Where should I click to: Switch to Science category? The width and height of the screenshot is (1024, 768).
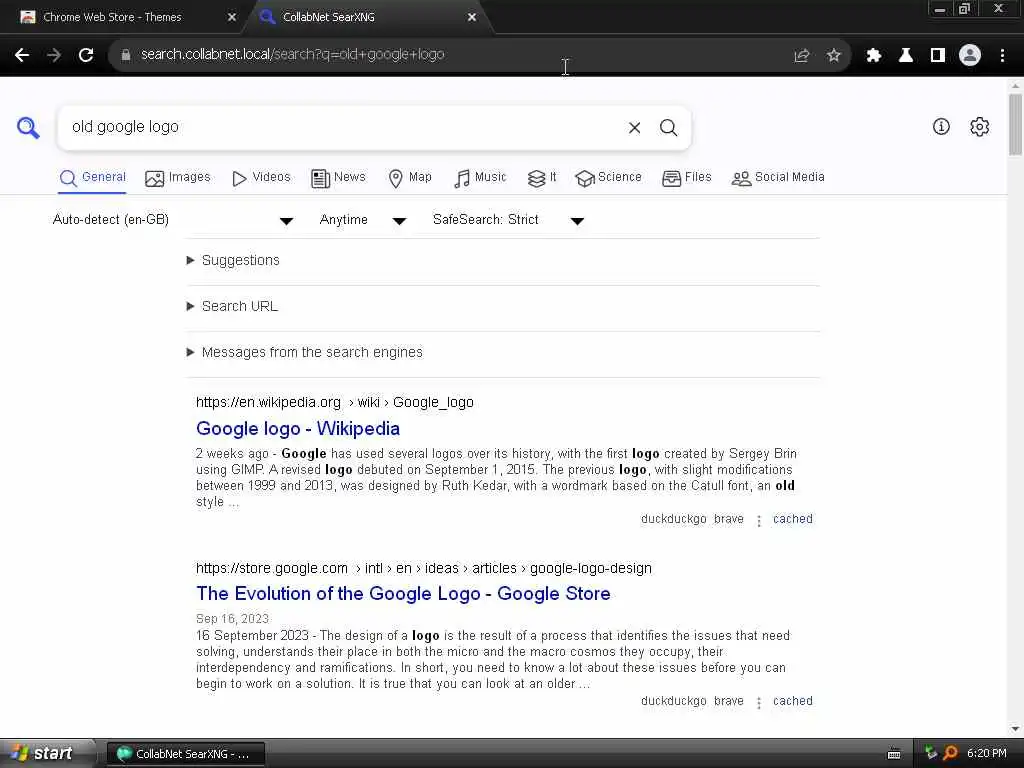click(x=608, y=178)
